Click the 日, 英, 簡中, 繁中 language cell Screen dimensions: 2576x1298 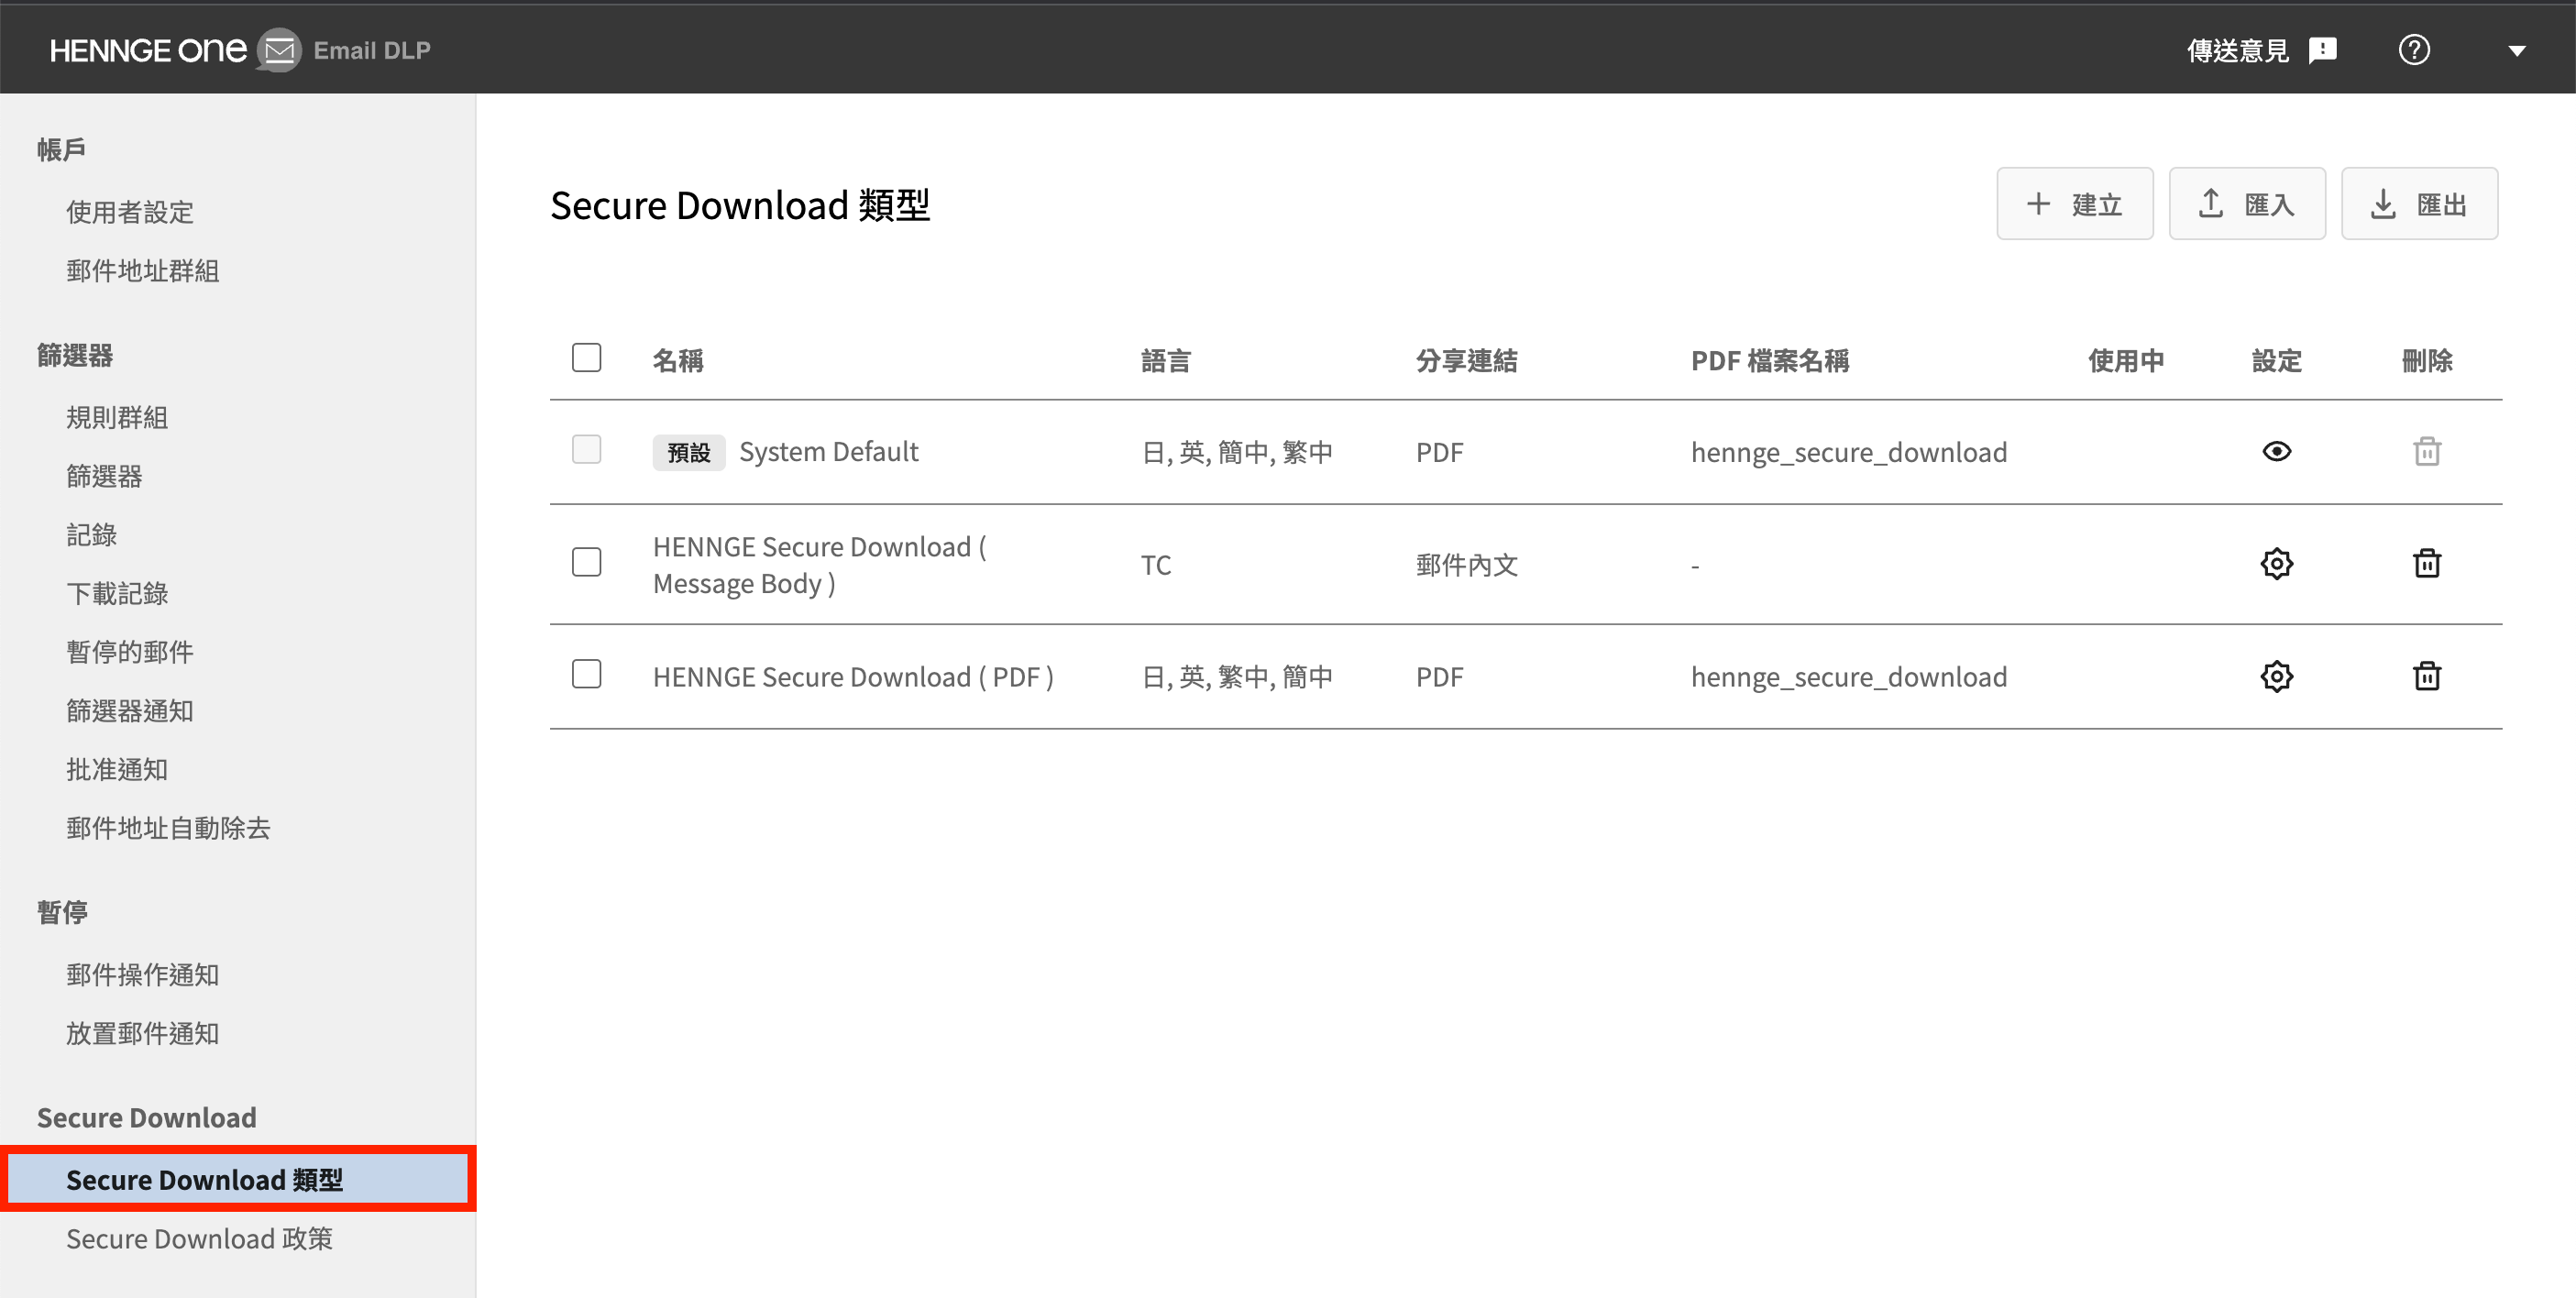point(1237,452)
